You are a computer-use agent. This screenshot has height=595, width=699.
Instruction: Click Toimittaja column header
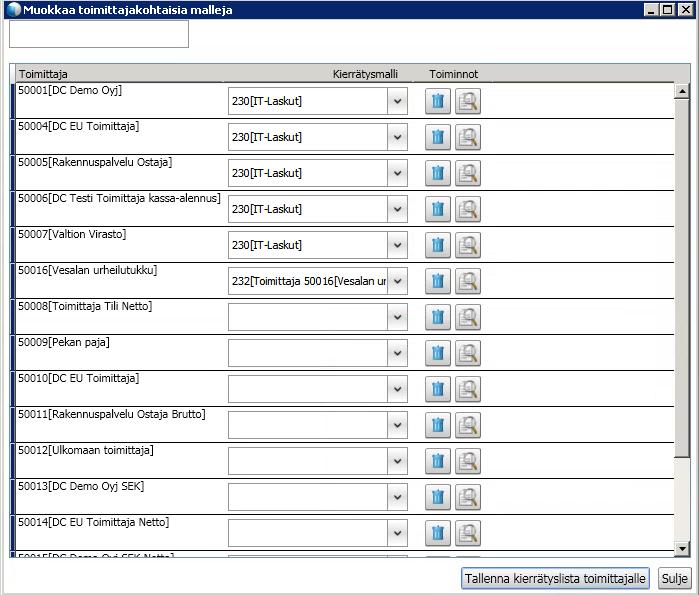[43, 74]
